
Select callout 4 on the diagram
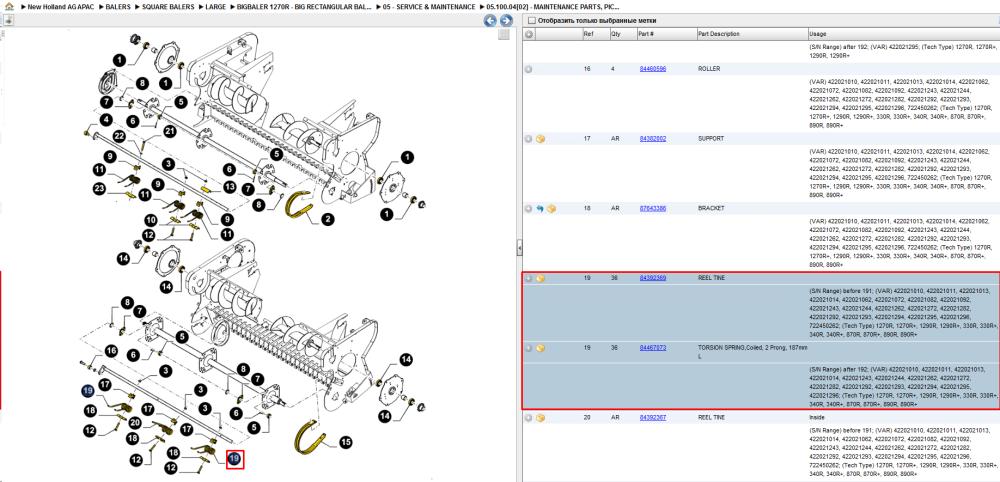coord(105,120)
